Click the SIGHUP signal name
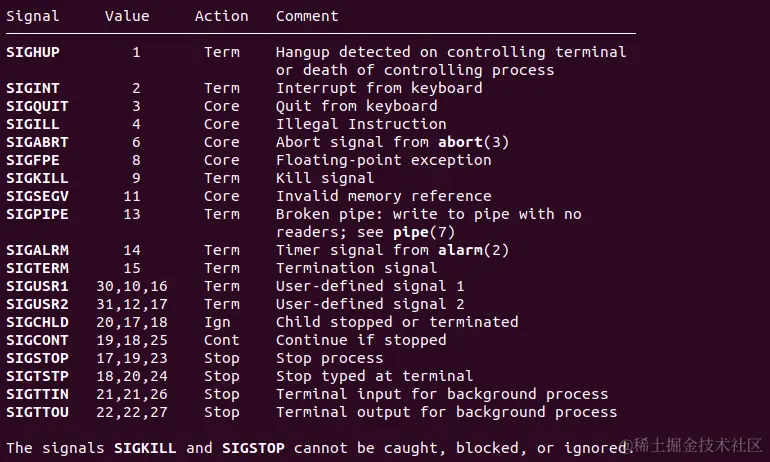The height and width of the screenshot is (462, 770). coord(33,52)
